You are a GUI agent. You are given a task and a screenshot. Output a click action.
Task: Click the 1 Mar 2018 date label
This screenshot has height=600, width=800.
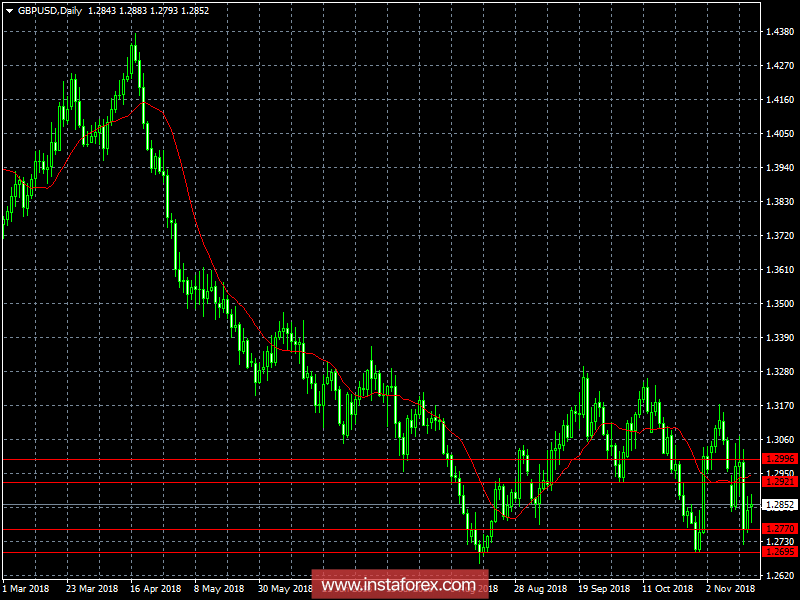(26, 588)
